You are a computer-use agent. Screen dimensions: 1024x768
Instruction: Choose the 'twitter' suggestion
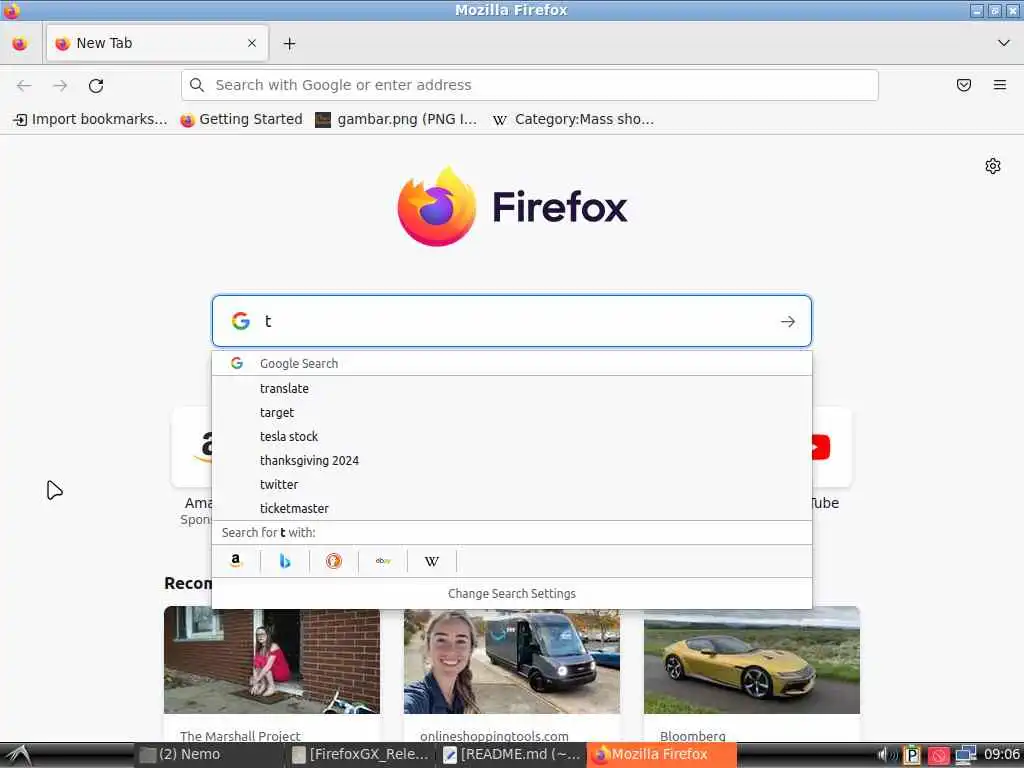[x=512, y=485]
